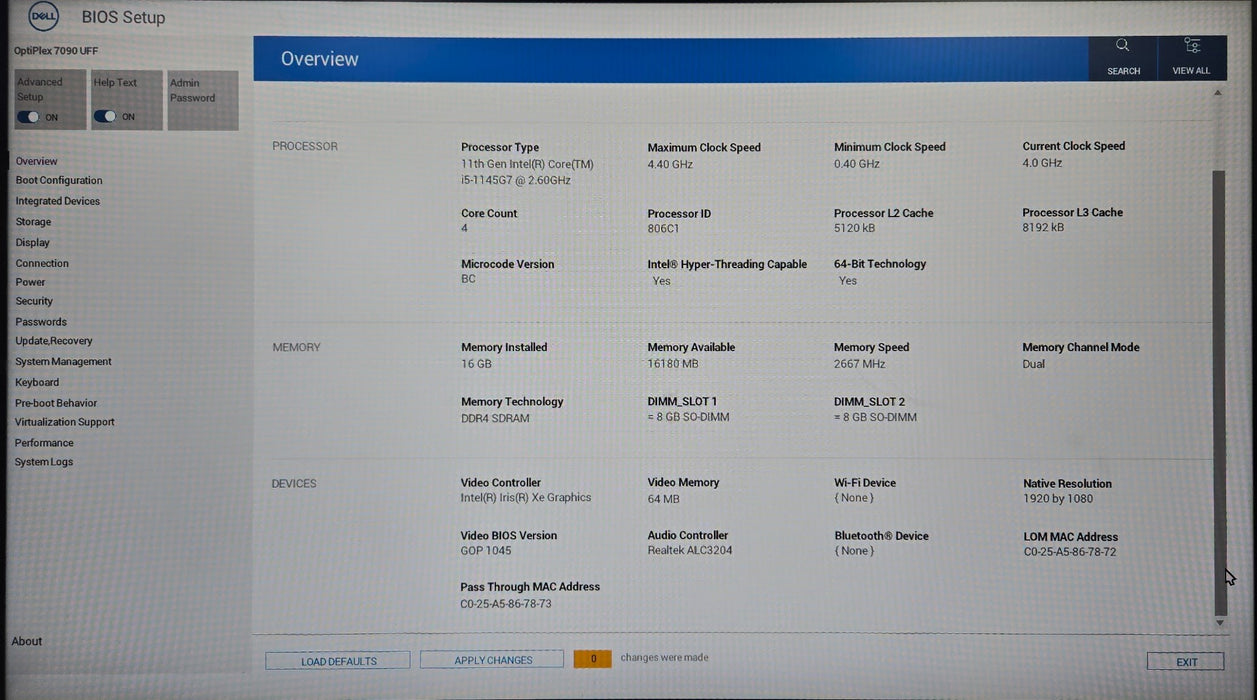Viewport: 1257px width, 700px height.
Task: Click the Memory Installed value 16 GB
Action: pos(476,364)
